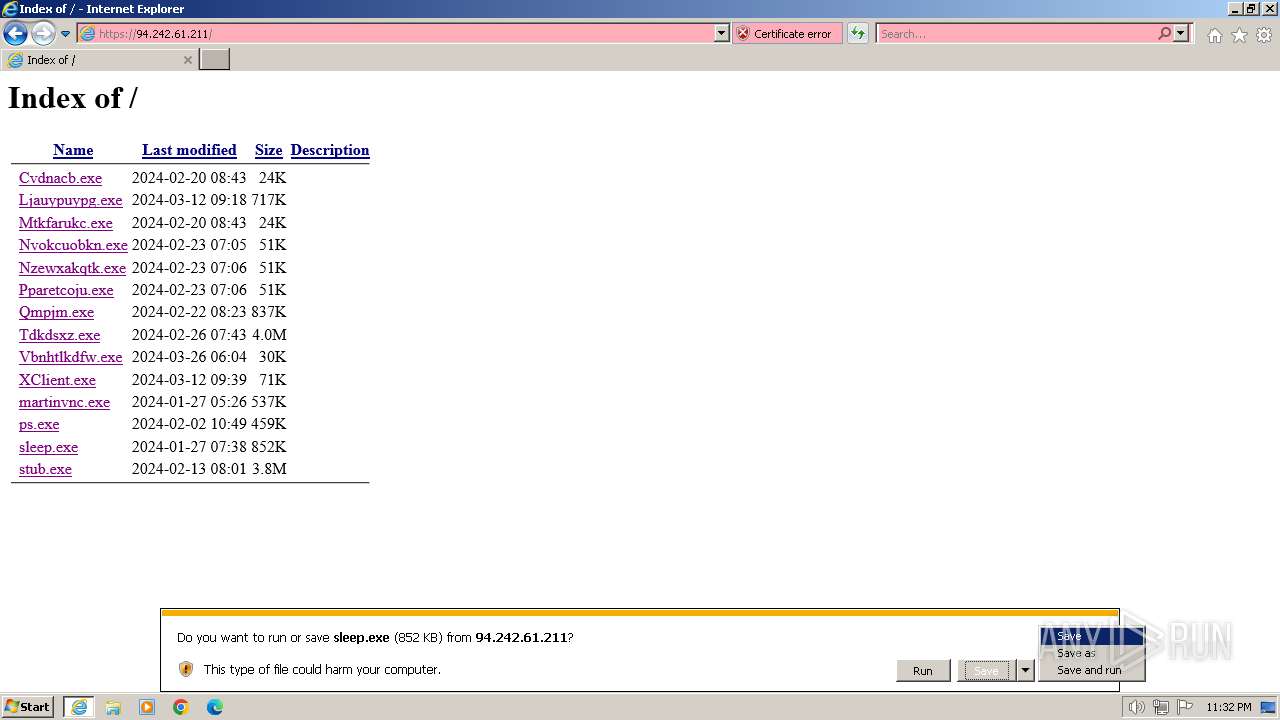Launch Microsoft Edge from the taskbar

point(215,707)
